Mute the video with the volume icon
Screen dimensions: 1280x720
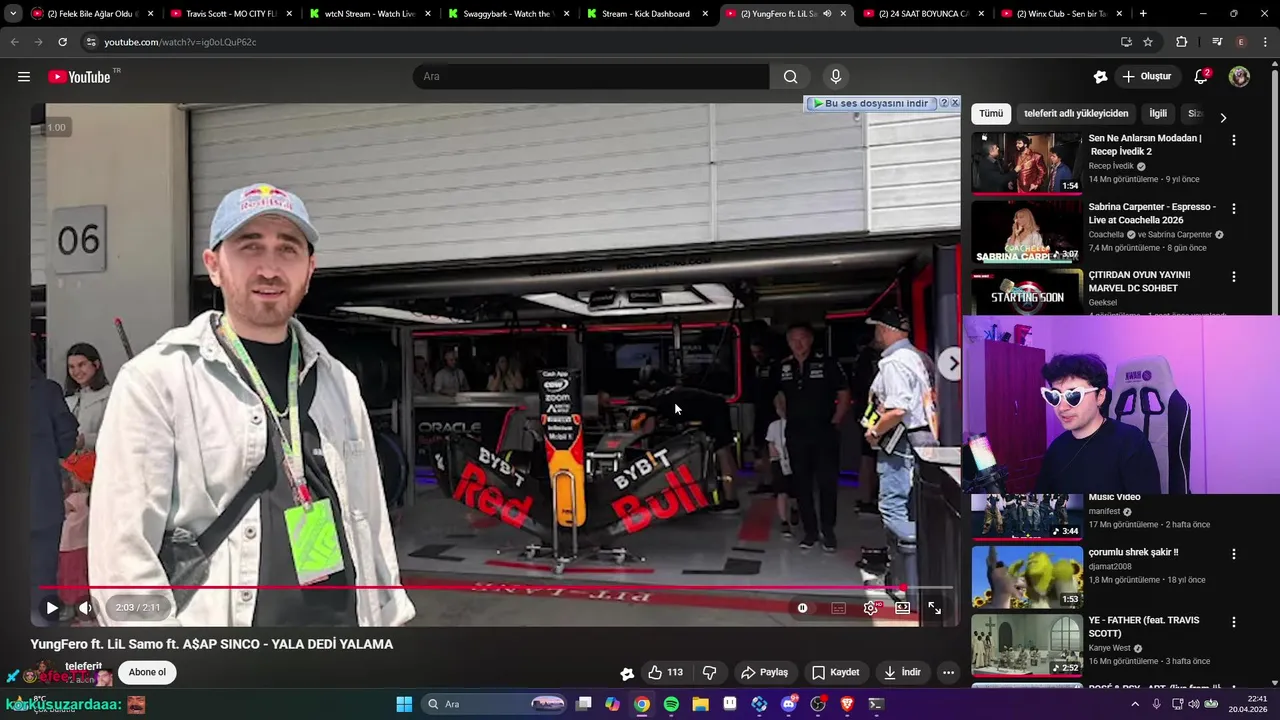pos(85,607)
